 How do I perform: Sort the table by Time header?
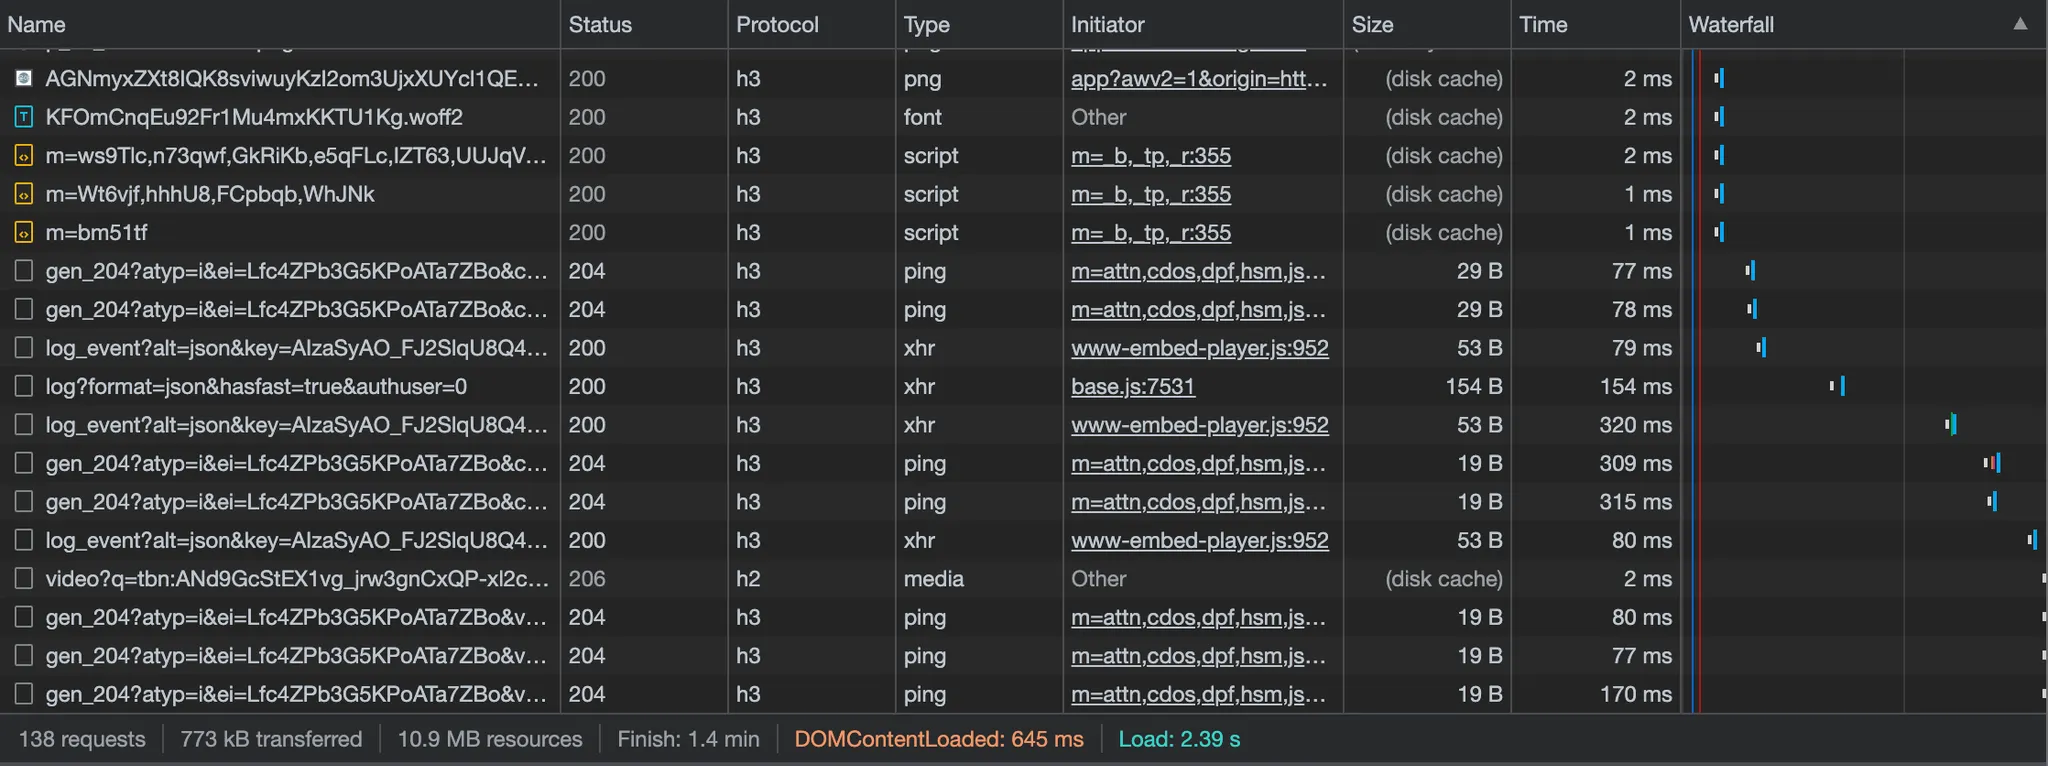pyautogui.click(x=1543, y=25)
